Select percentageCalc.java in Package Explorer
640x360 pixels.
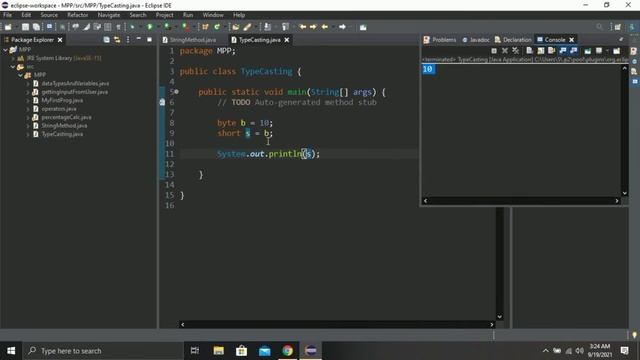pos(67,117)
